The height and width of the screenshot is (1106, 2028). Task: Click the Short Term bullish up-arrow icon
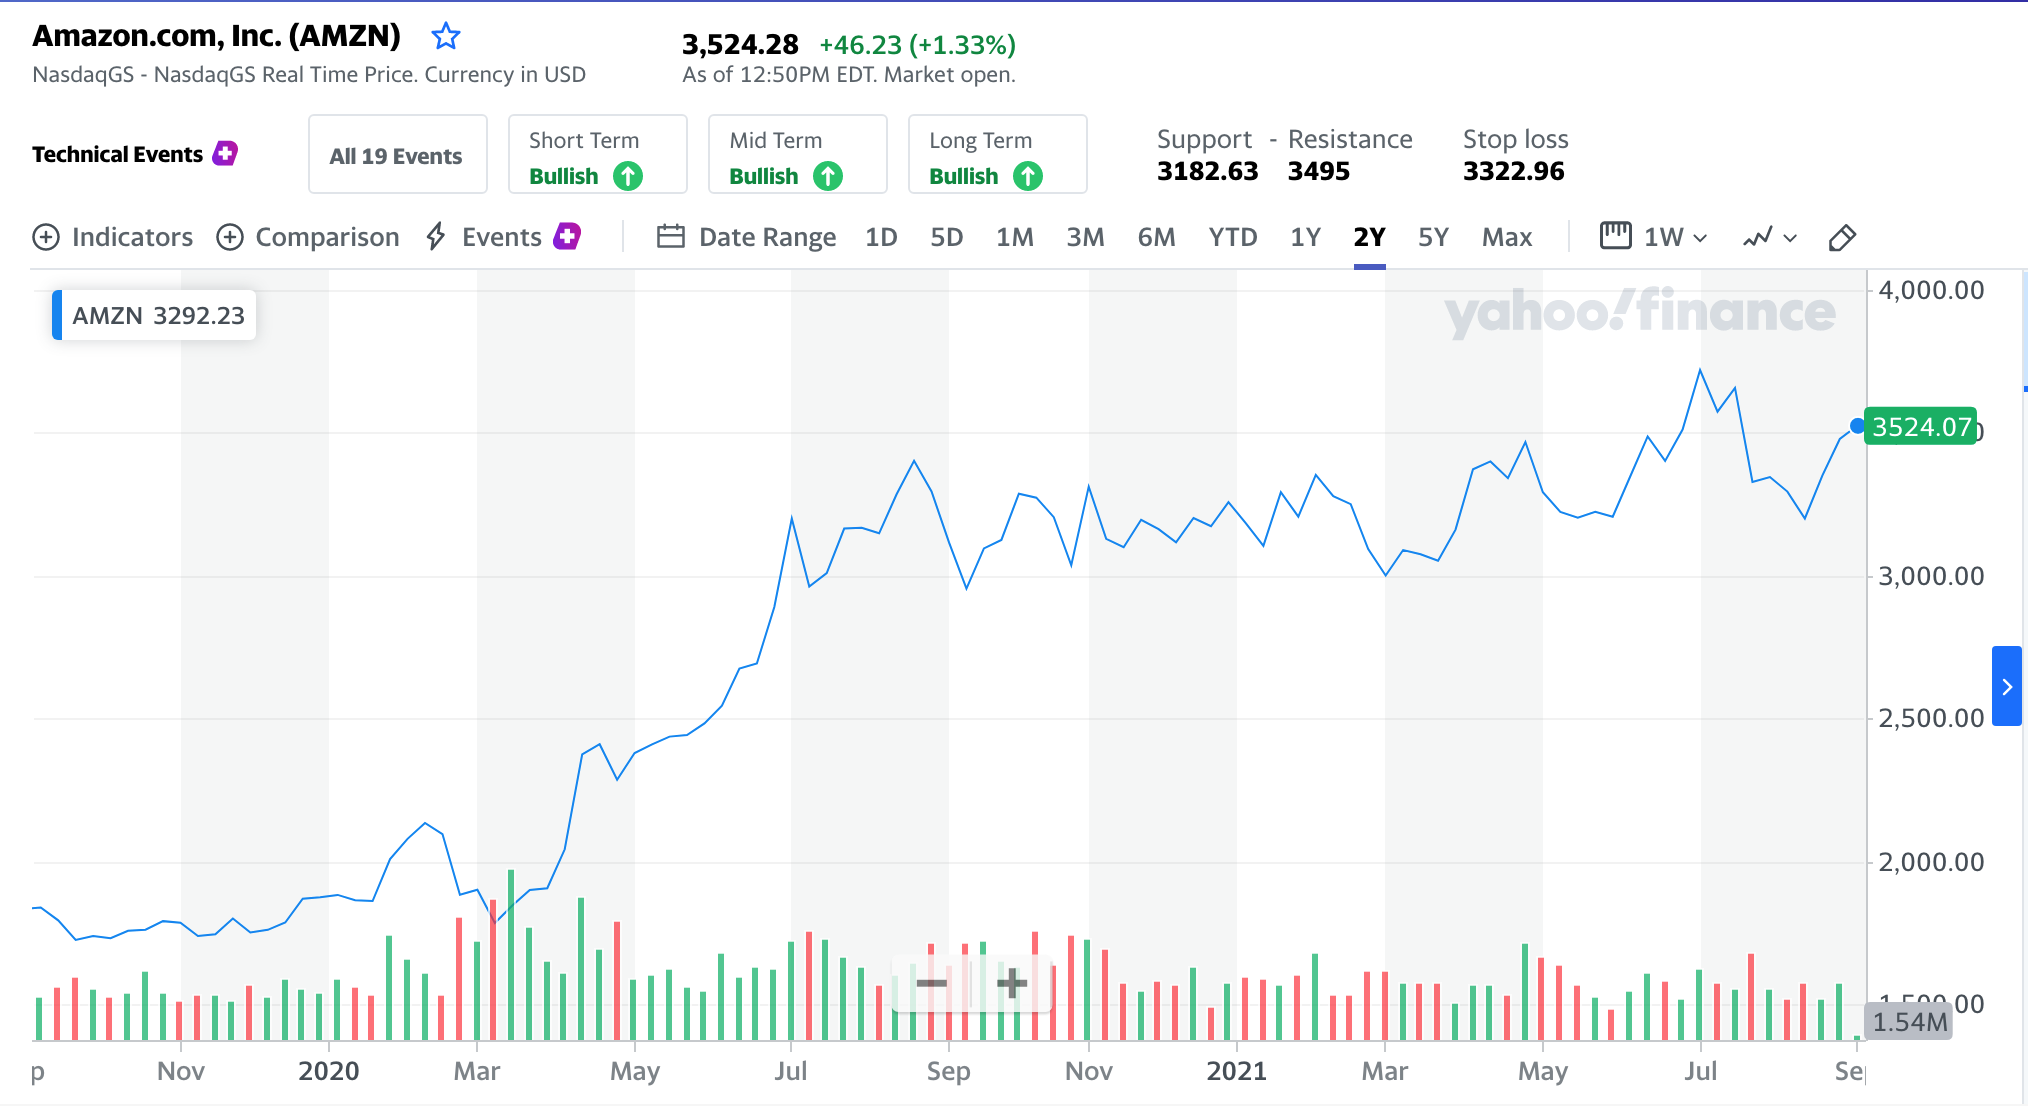pos(628,176)
